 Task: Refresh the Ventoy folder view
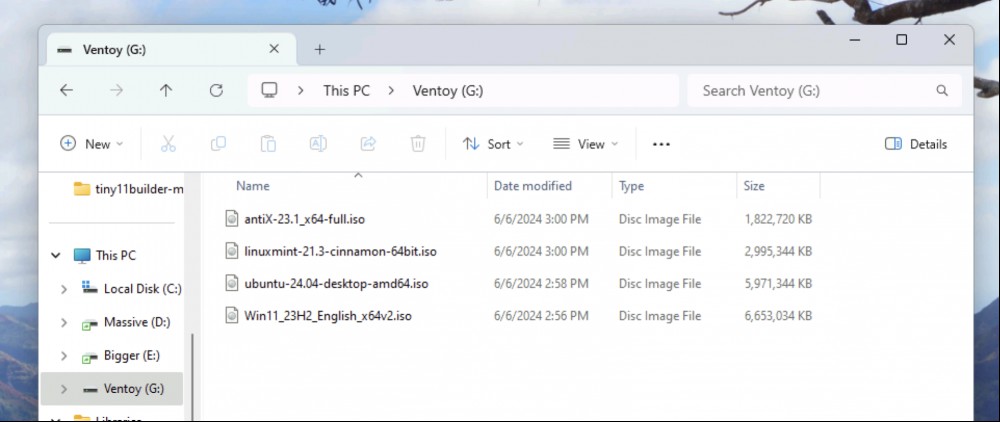coord(216,91)
